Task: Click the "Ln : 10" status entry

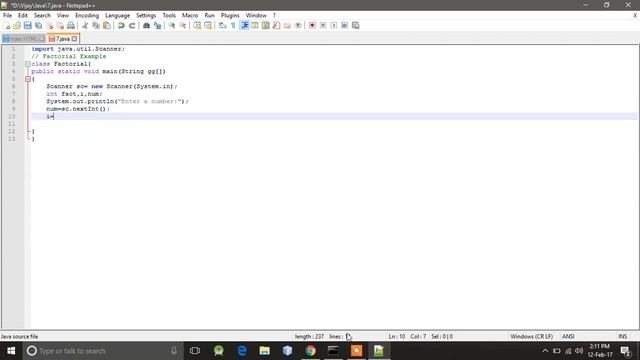Action: click(396, 336)
